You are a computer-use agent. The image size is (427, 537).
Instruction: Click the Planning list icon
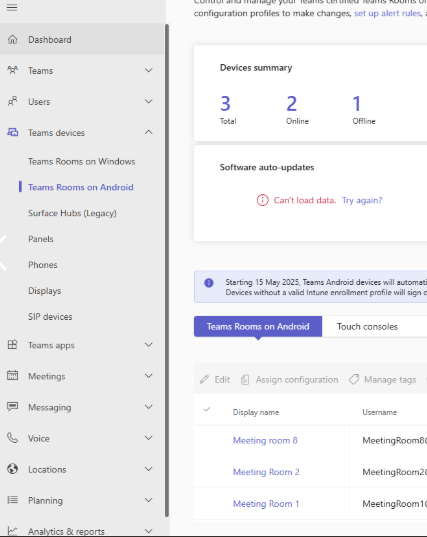pos(13,500)
